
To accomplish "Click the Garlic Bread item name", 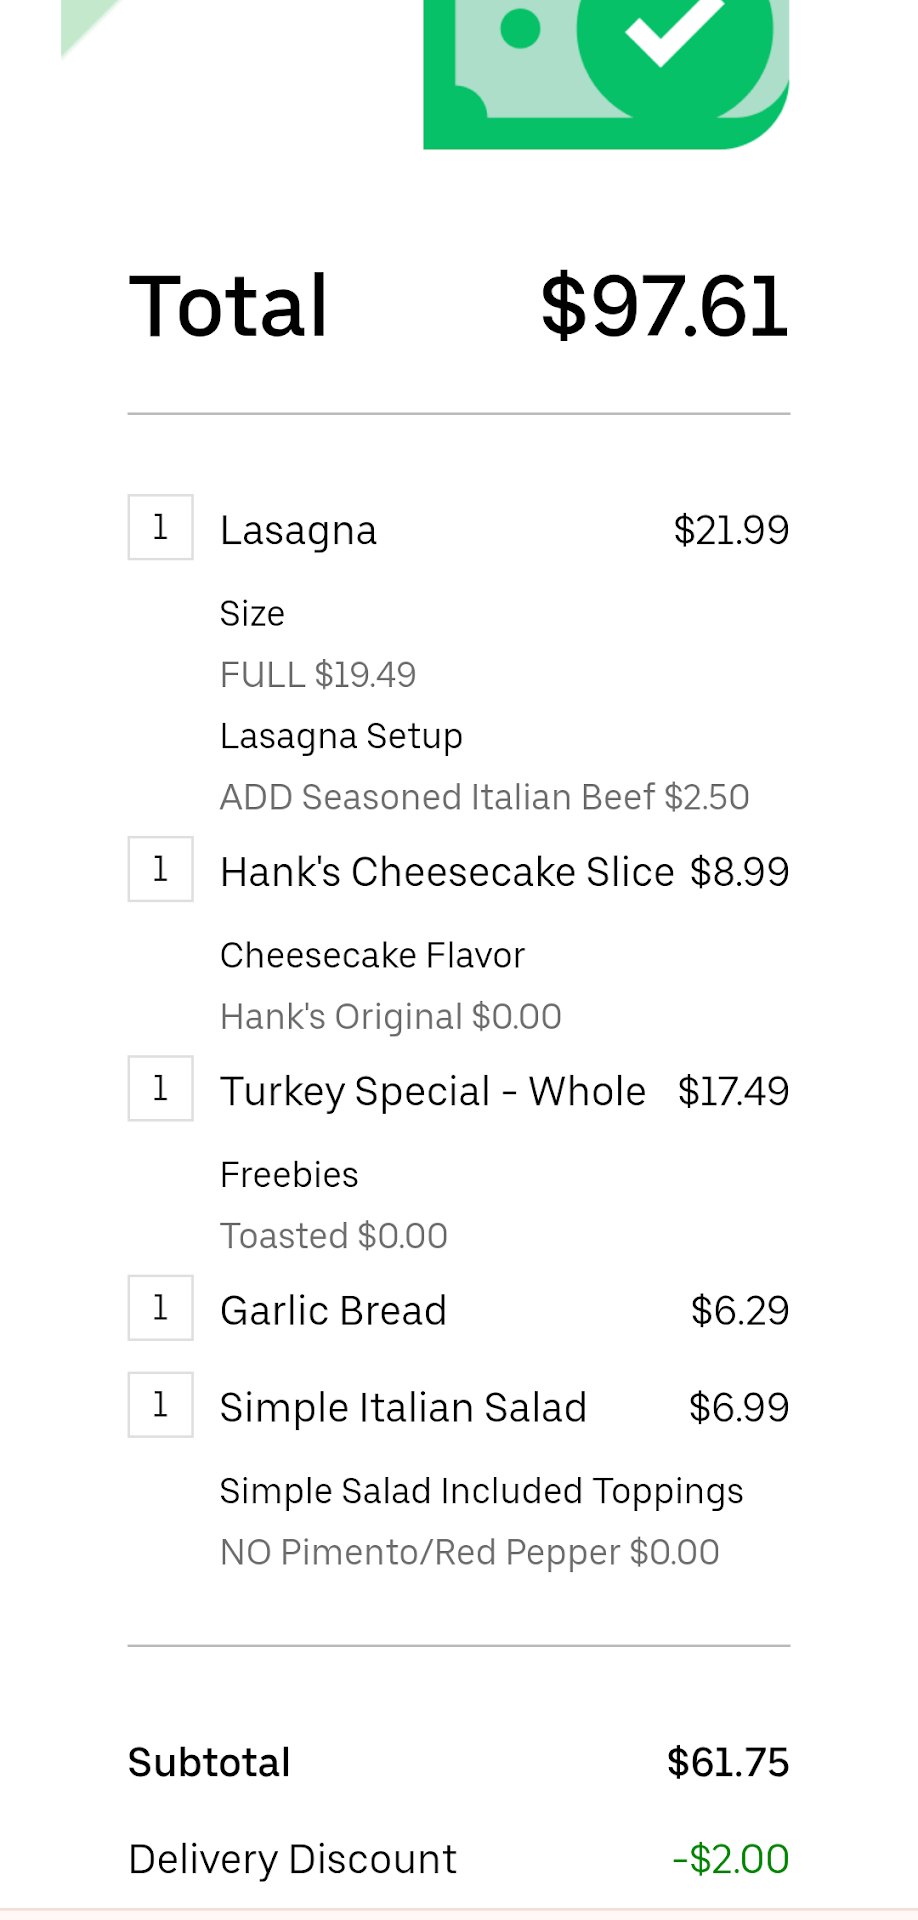I will point(333,1311).
